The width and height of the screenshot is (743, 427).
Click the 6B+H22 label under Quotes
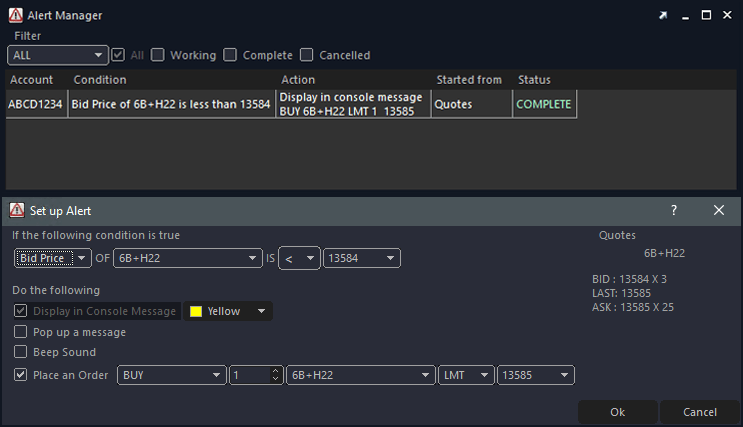coord(664,253)
